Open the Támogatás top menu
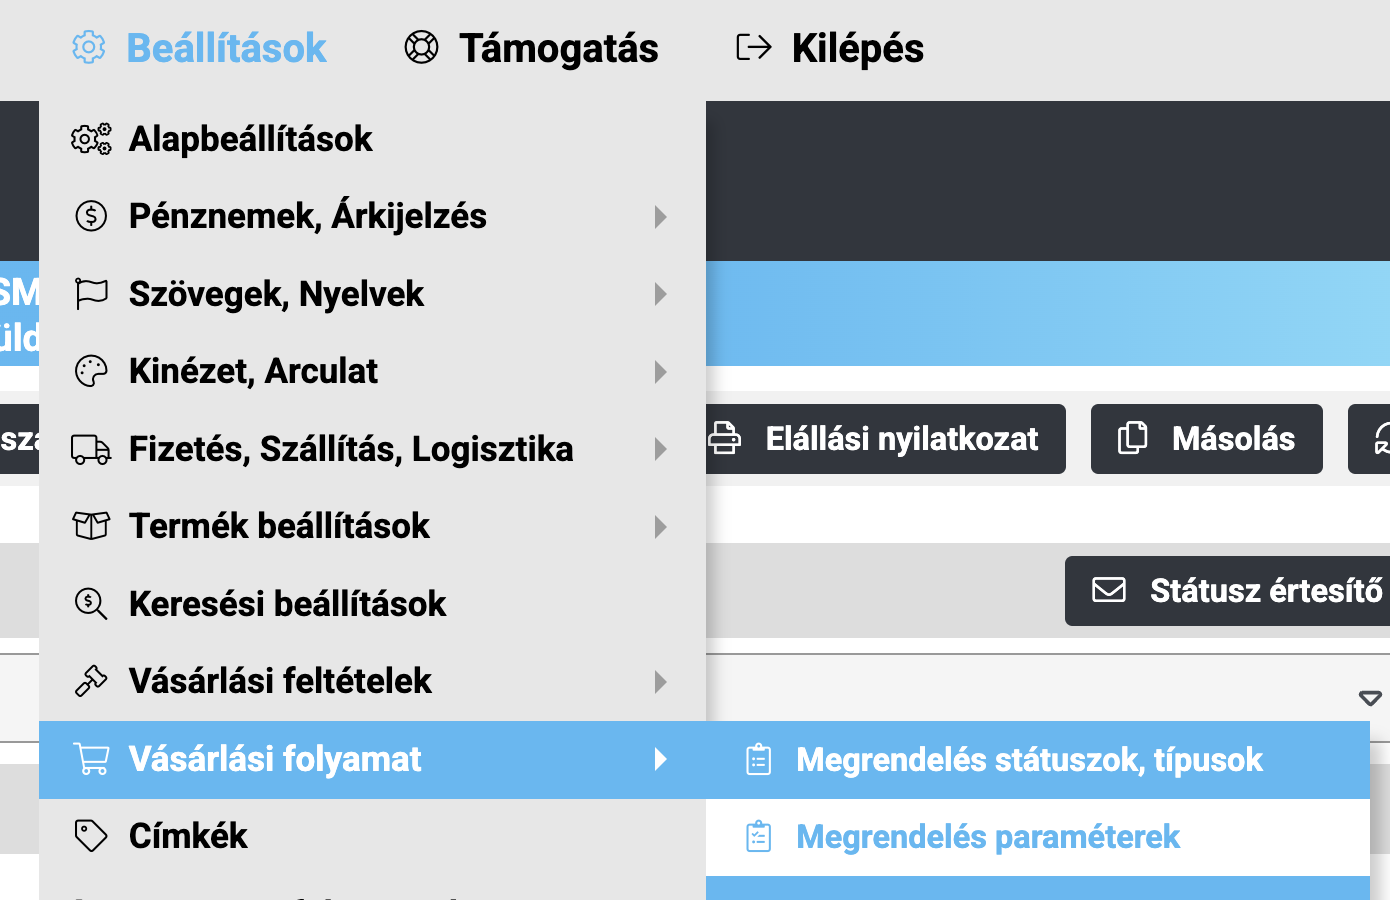This screenshot has height=900, width=1390. coord(558,48)
